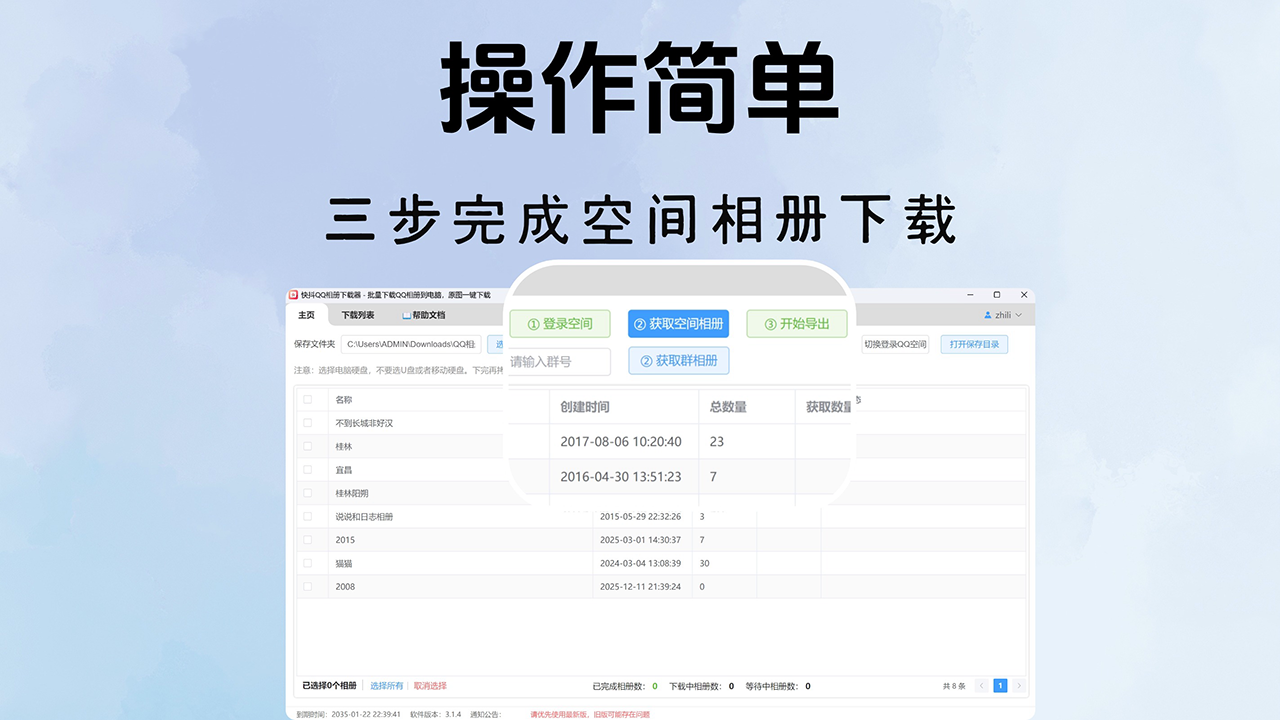The image size is (1280, 720).
Task: Check the 桂林 album checkbox
Action: (x=308, y=446)
